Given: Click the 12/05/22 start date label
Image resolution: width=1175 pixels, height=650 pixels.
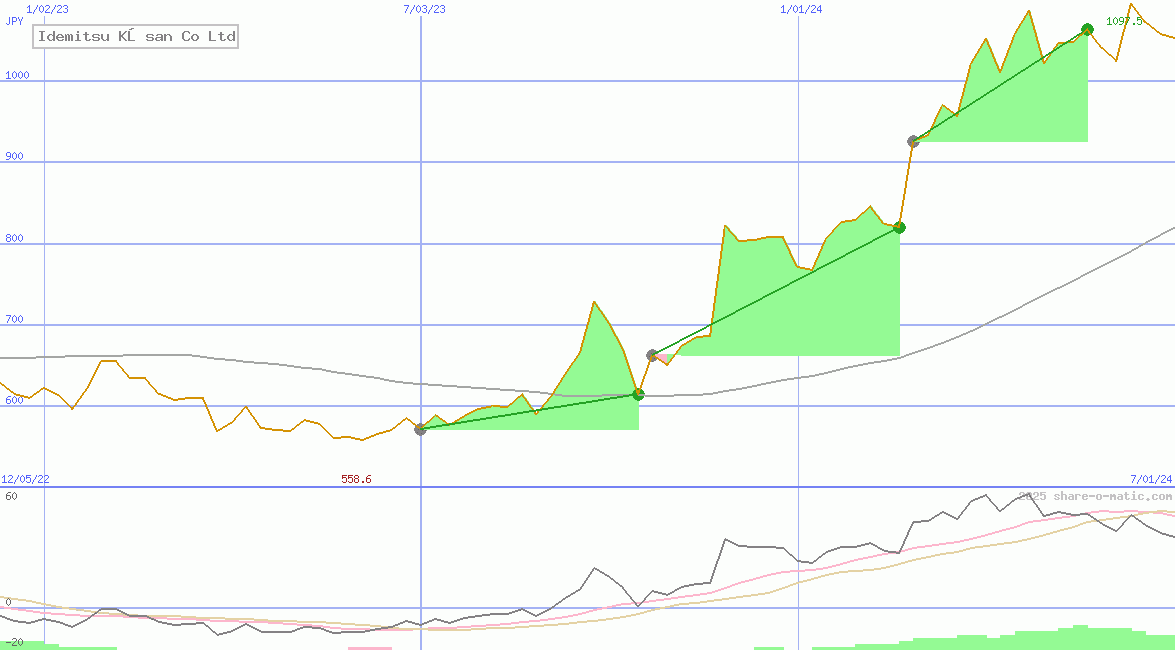Looking at the screenshot, I should [25, 479].
